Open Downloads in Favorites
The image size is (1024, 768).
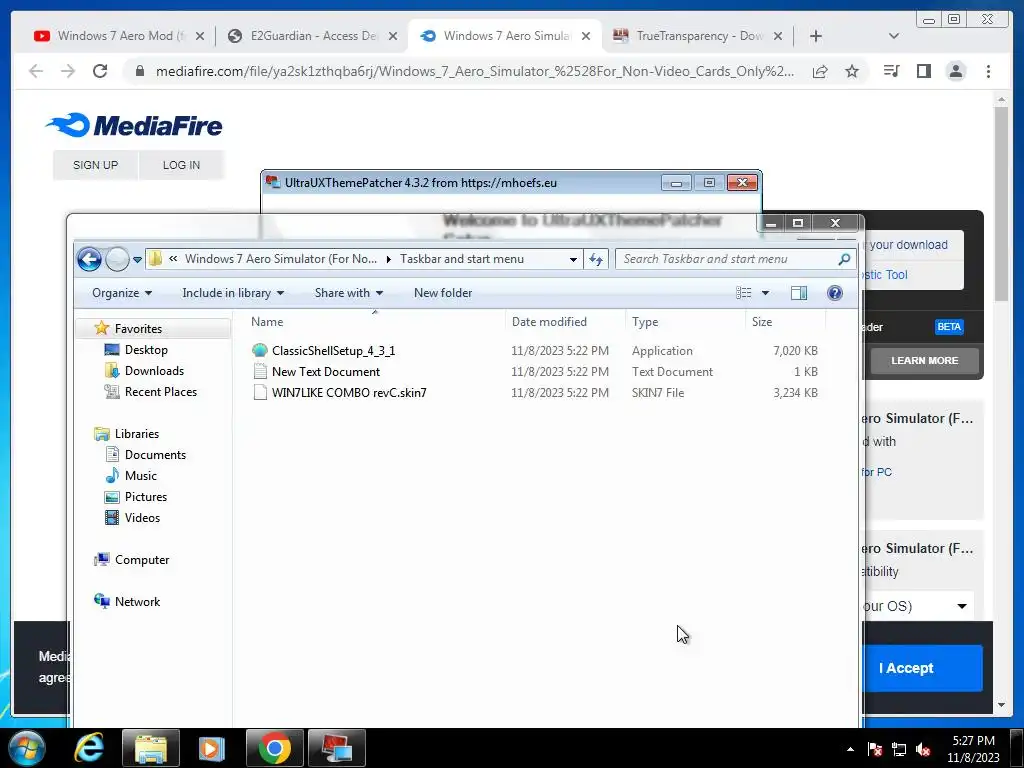coord(154,371)
